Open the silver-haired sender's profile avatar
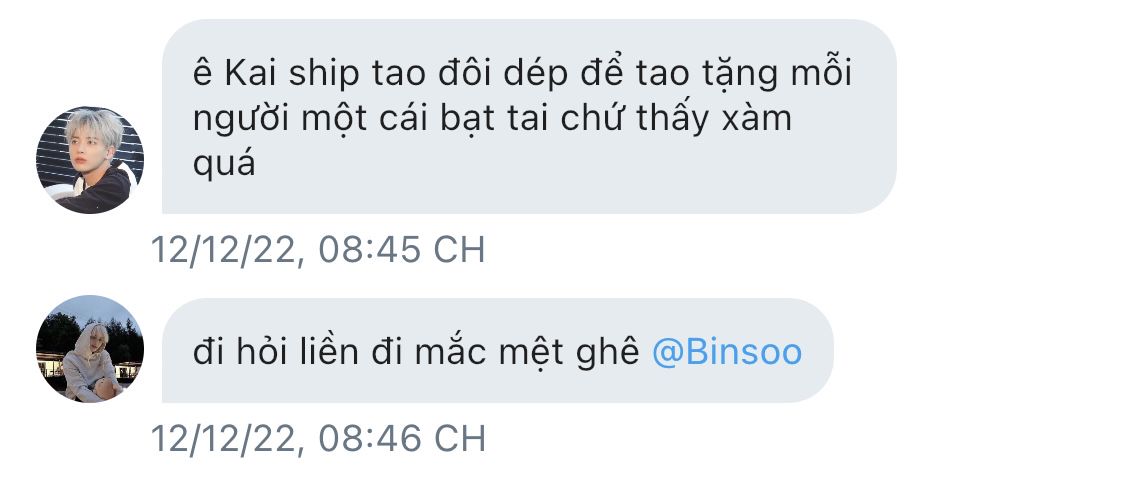1125x481 pixels. (x=90, y=159)
